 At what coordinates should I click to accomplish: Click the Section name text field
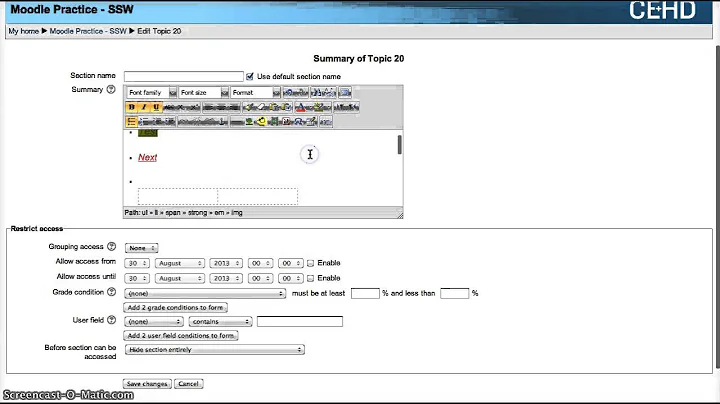click(x=184, y=76)
